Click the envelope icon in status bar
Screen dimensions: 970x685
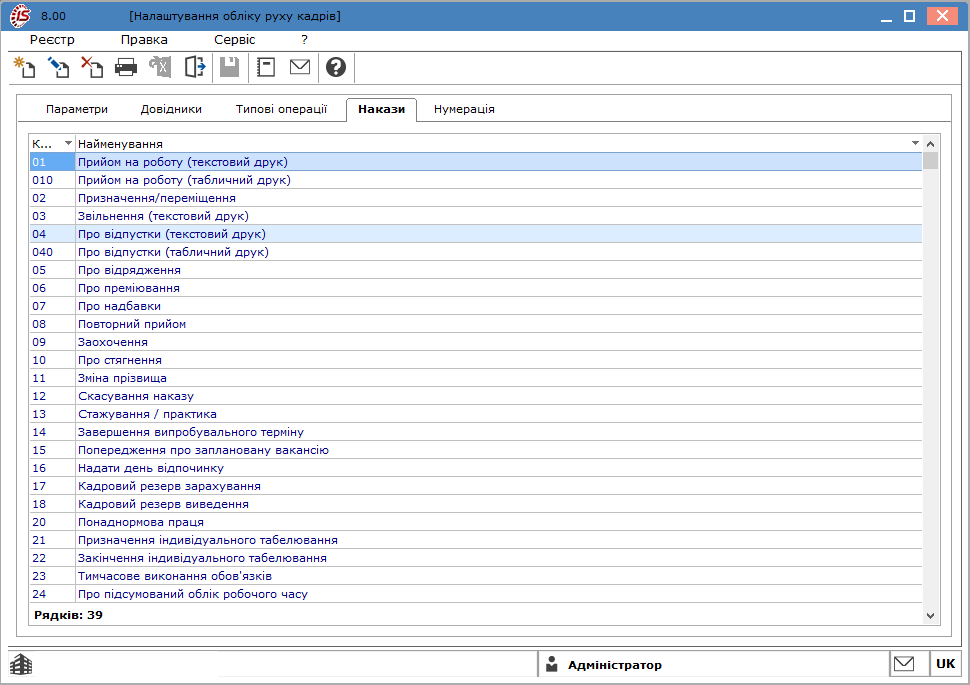(x=904, y=664)
